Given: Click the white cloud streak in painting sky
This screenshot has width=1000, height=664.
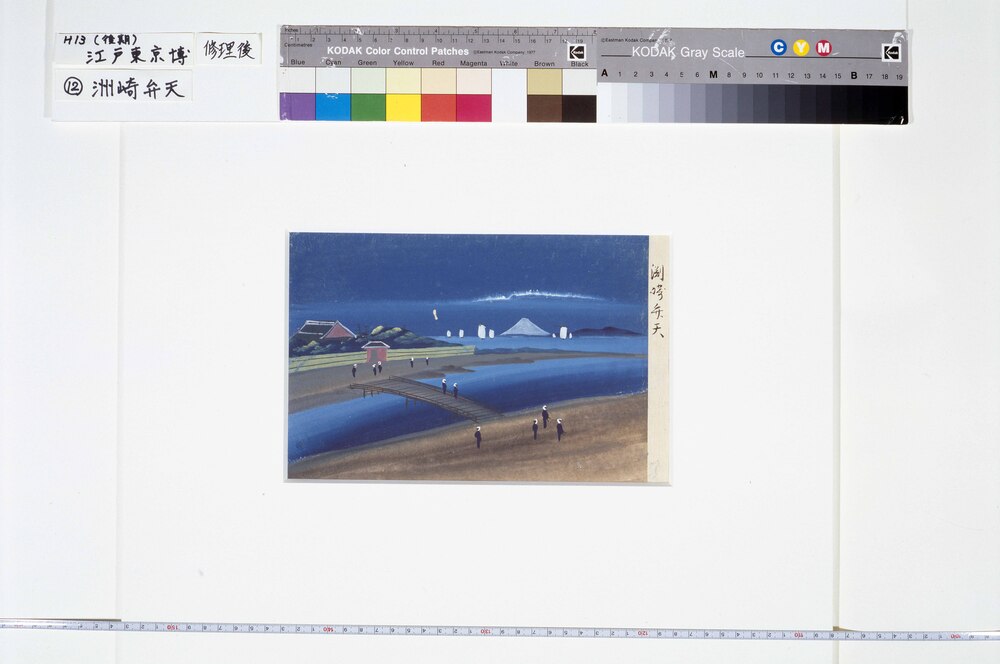Looking at the screenshot, I should [x=537, y=296].
